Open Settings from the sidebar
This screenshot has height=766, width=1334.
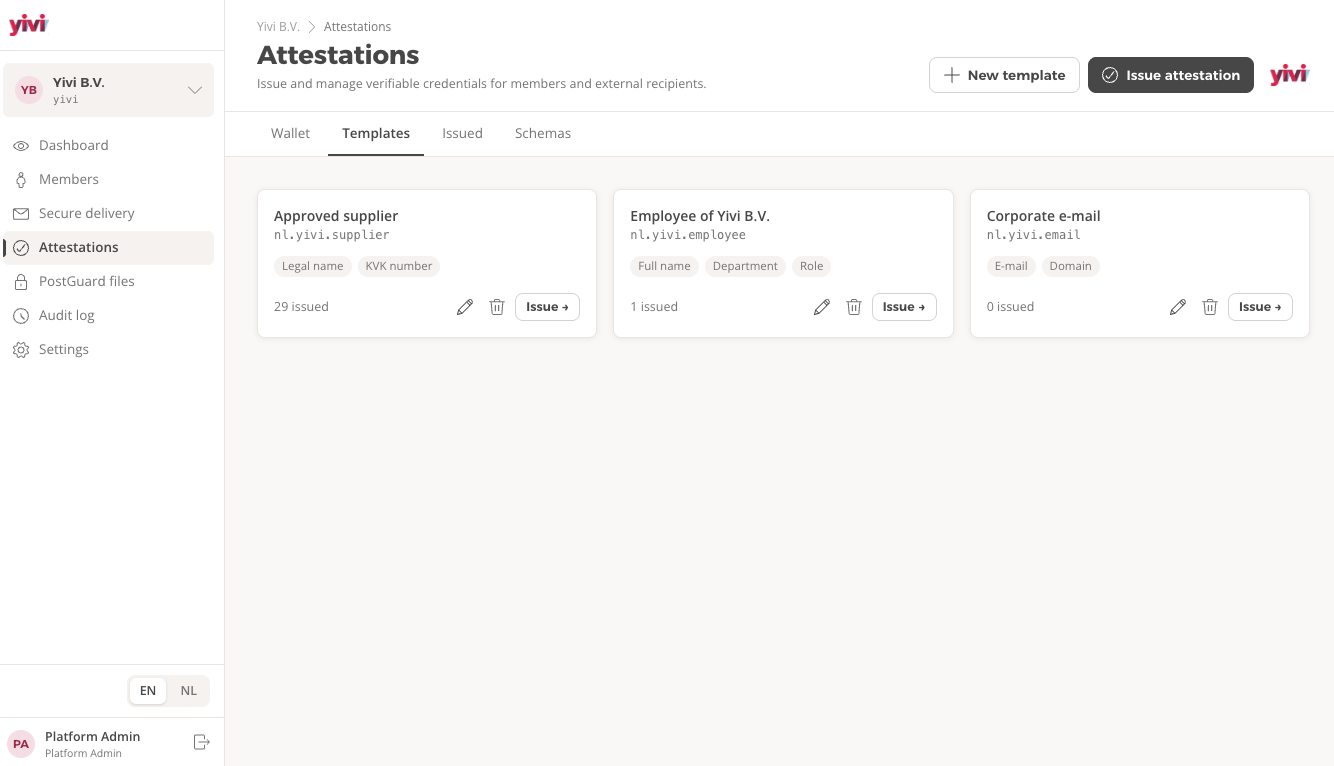click(108, 349)
